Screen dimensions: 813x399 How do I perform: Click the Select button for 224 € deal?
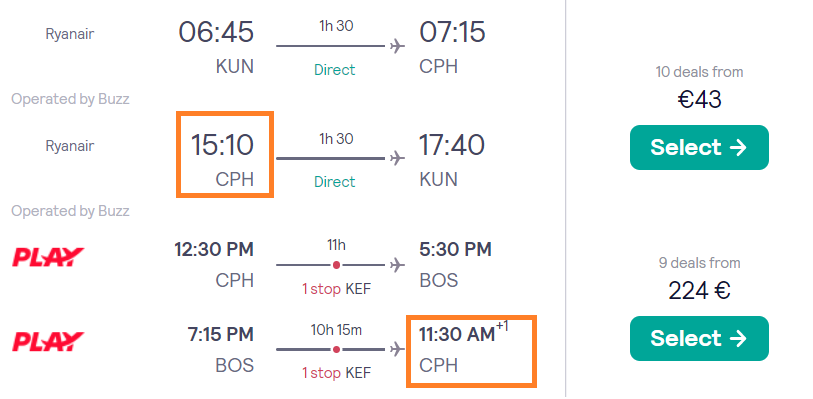[x=699, y=338]
